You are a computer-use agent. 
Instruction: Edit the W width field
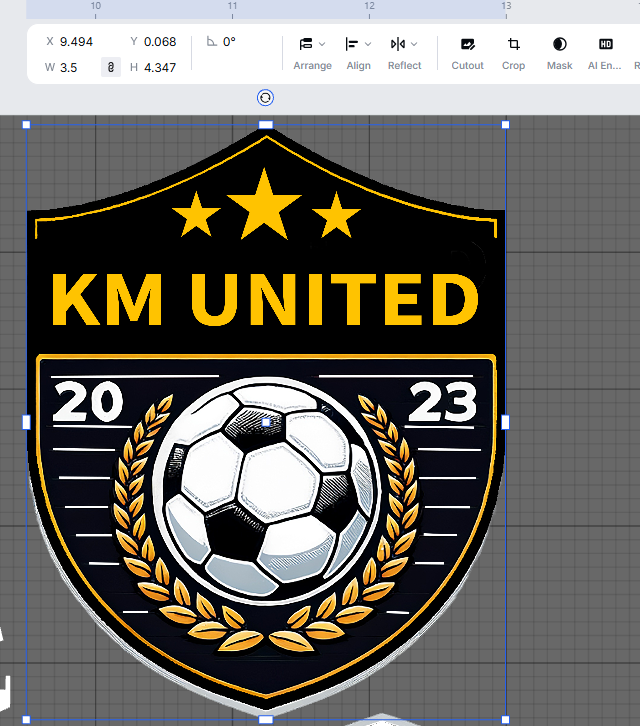click(x=69, y=68)
